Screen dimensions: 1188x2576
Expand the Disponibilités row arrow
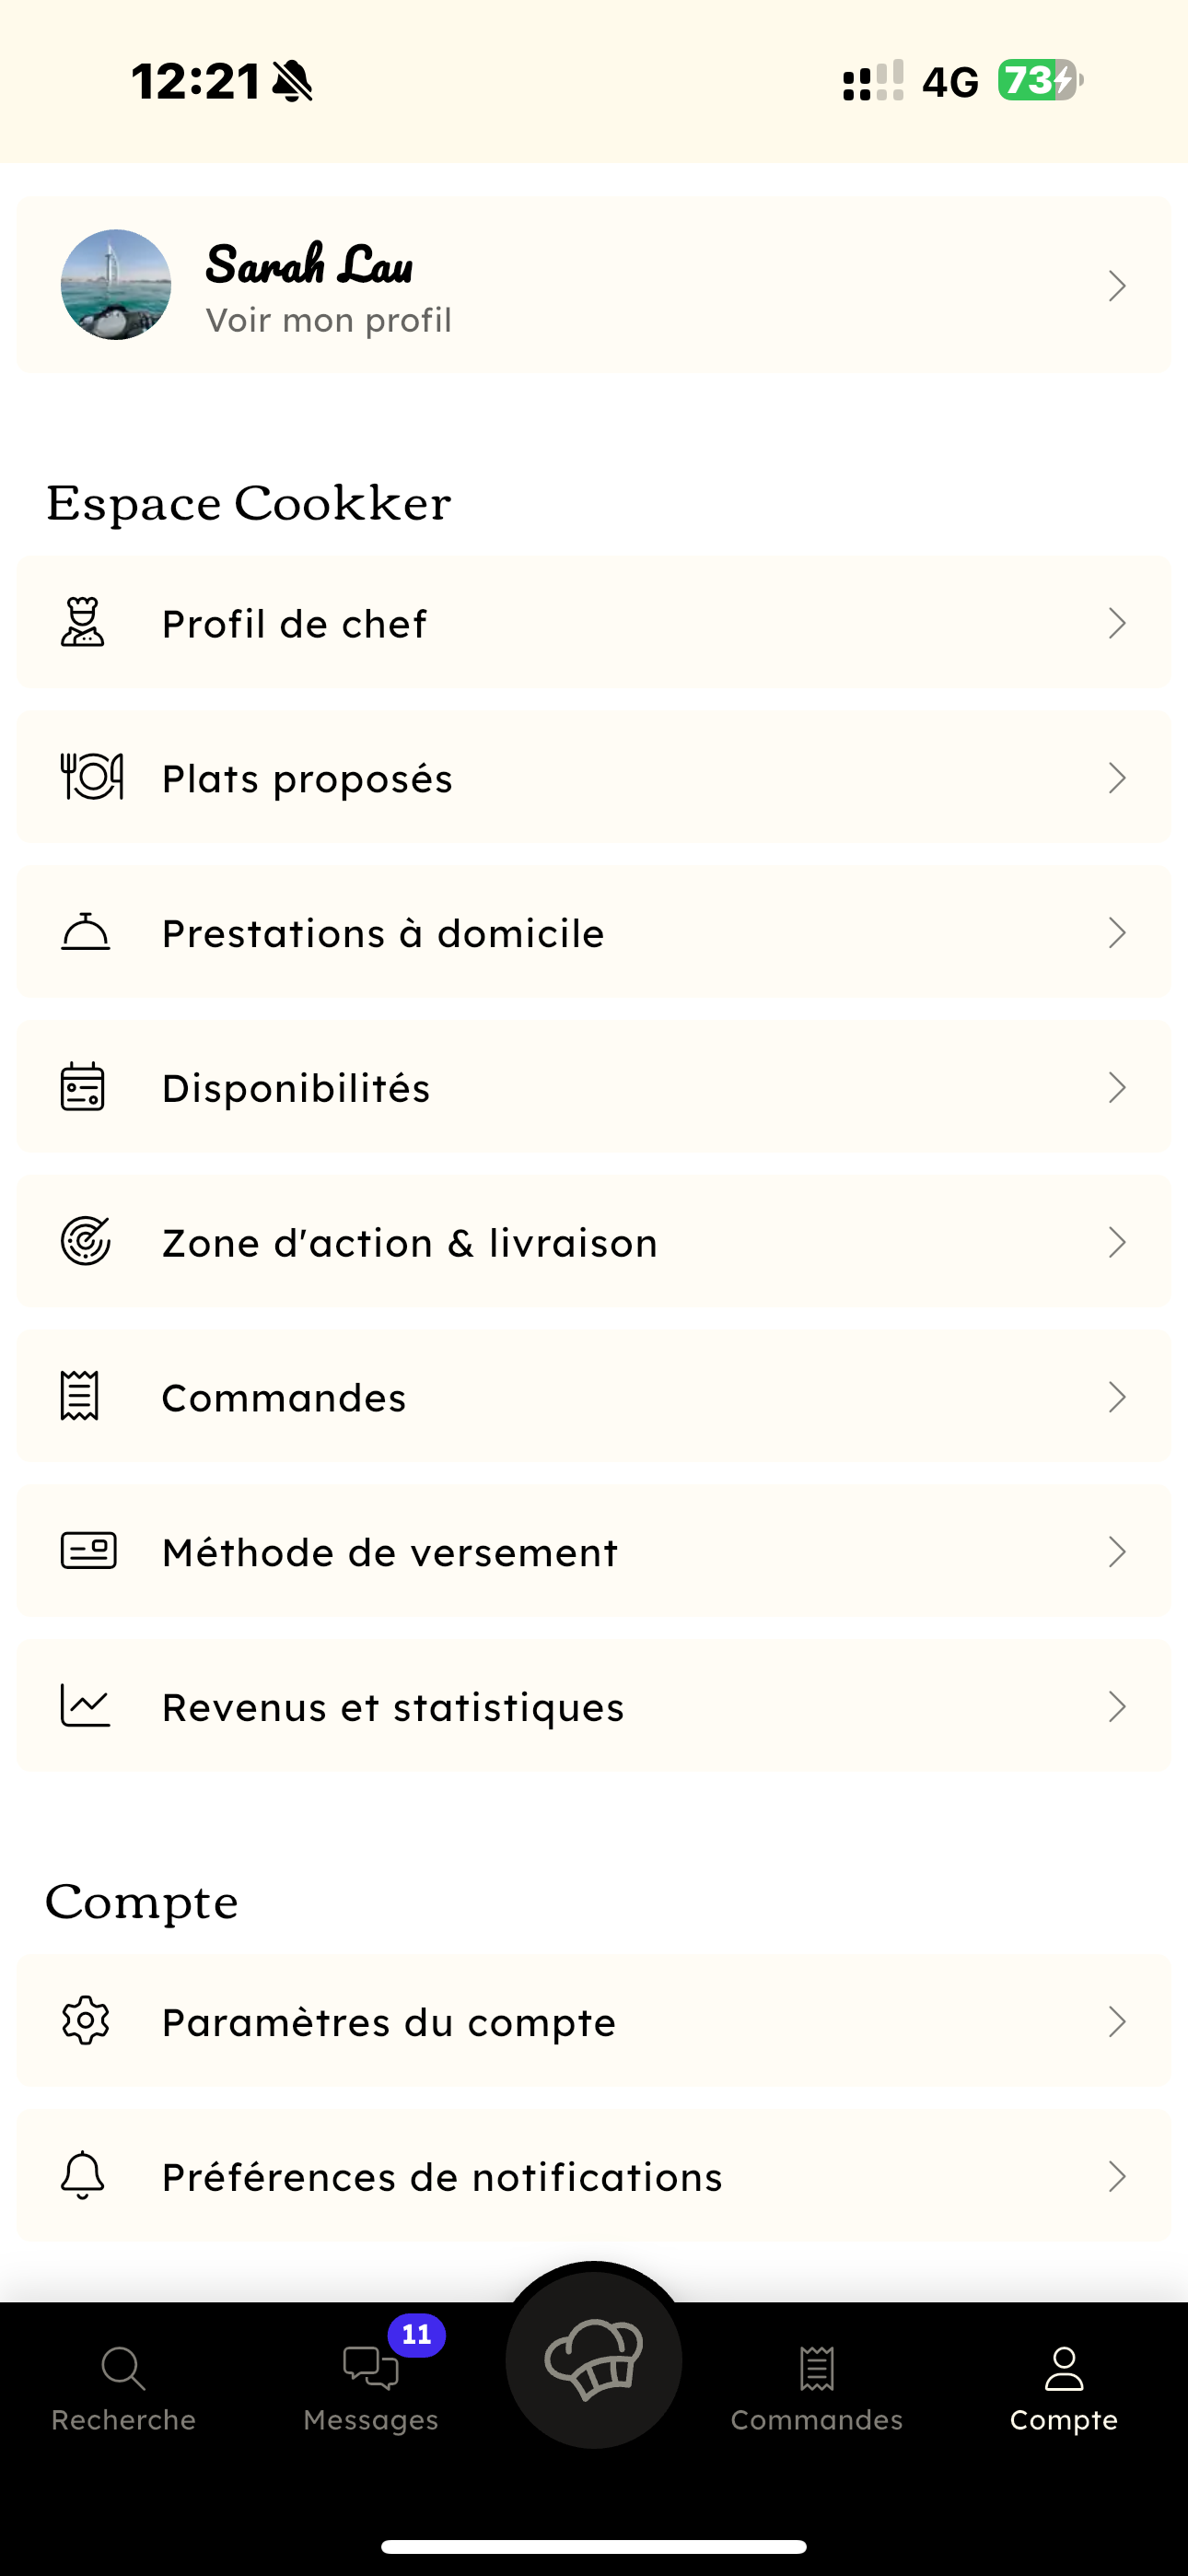click(x=1117, y=1087)
